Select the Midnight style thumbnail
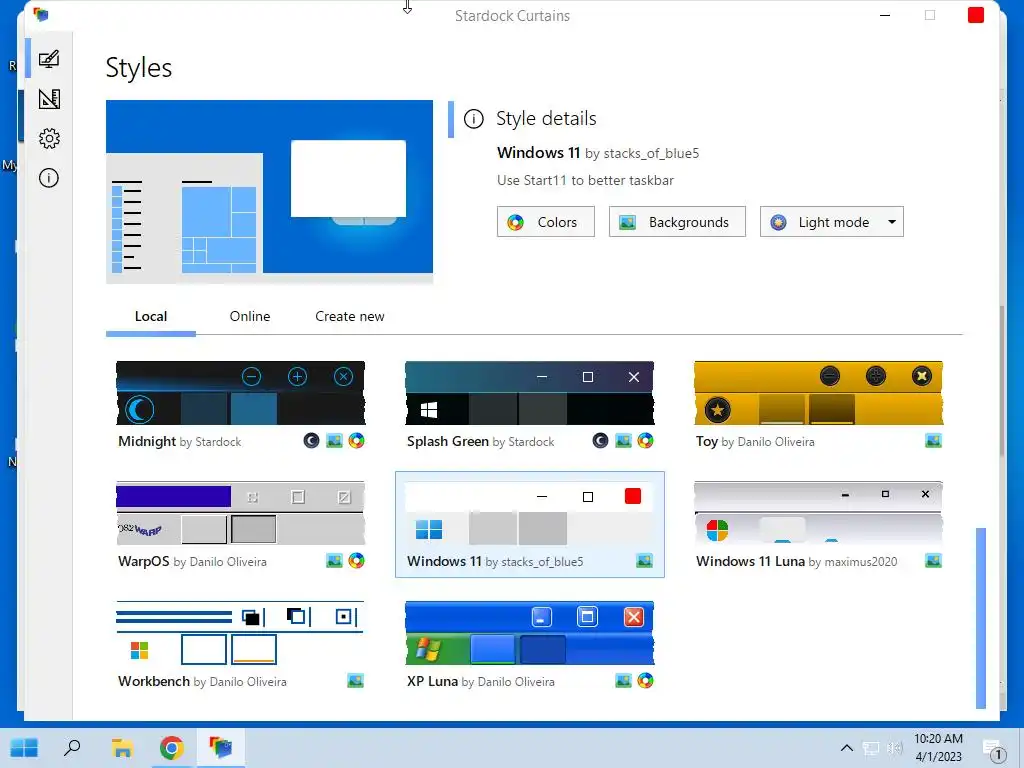 240,393
